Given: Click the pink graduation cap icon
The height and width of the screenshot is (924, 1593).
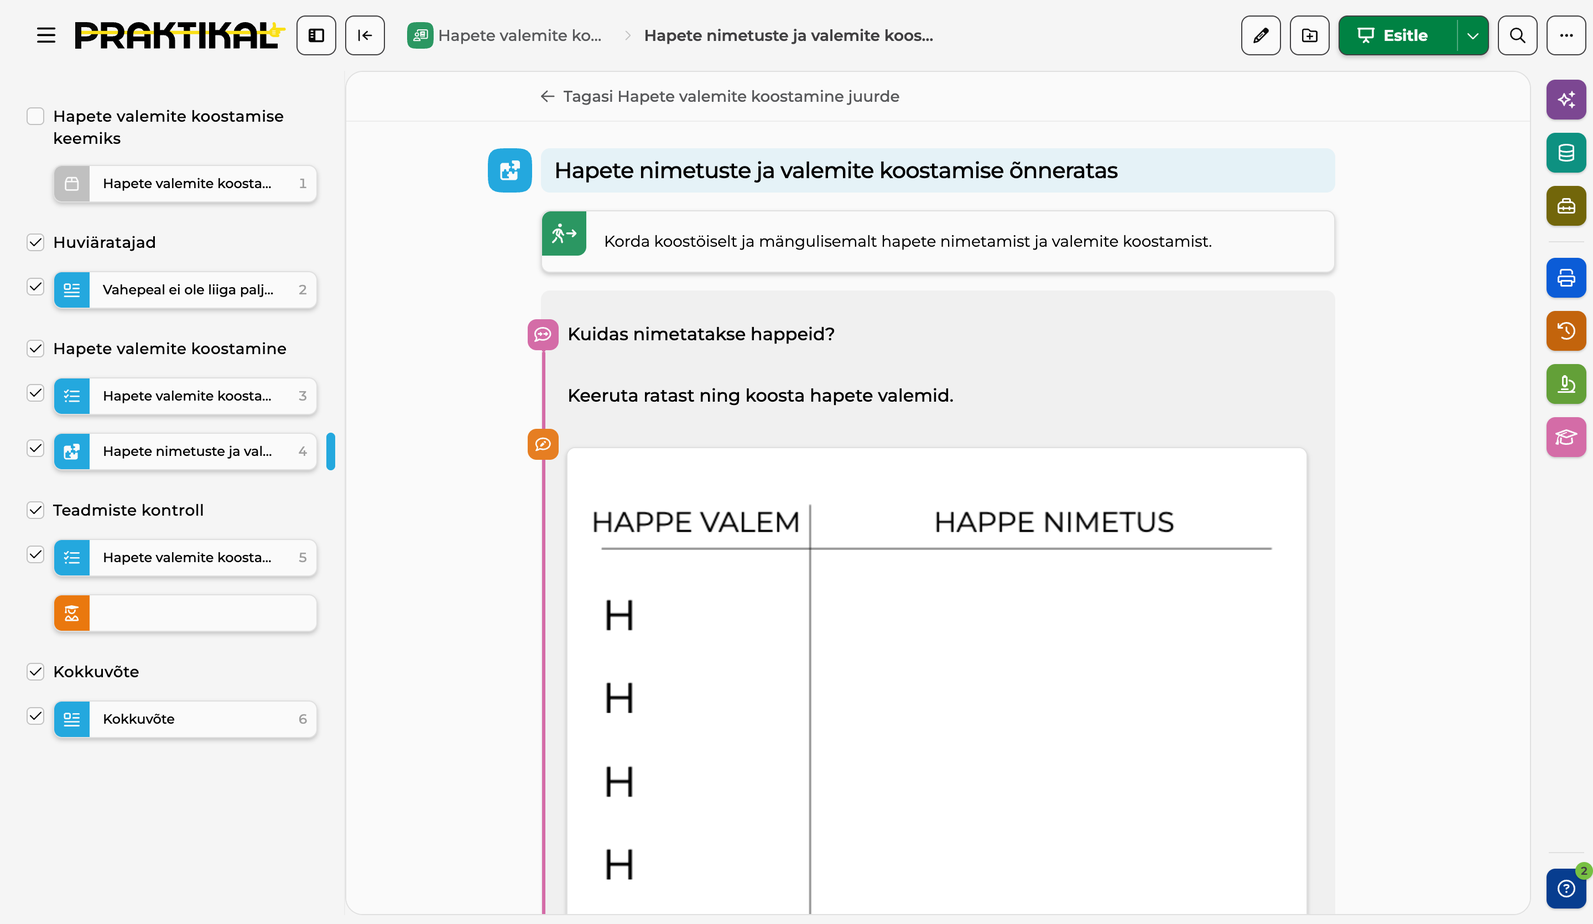Looking at the screenshot, I should (x=1566, y=437).
